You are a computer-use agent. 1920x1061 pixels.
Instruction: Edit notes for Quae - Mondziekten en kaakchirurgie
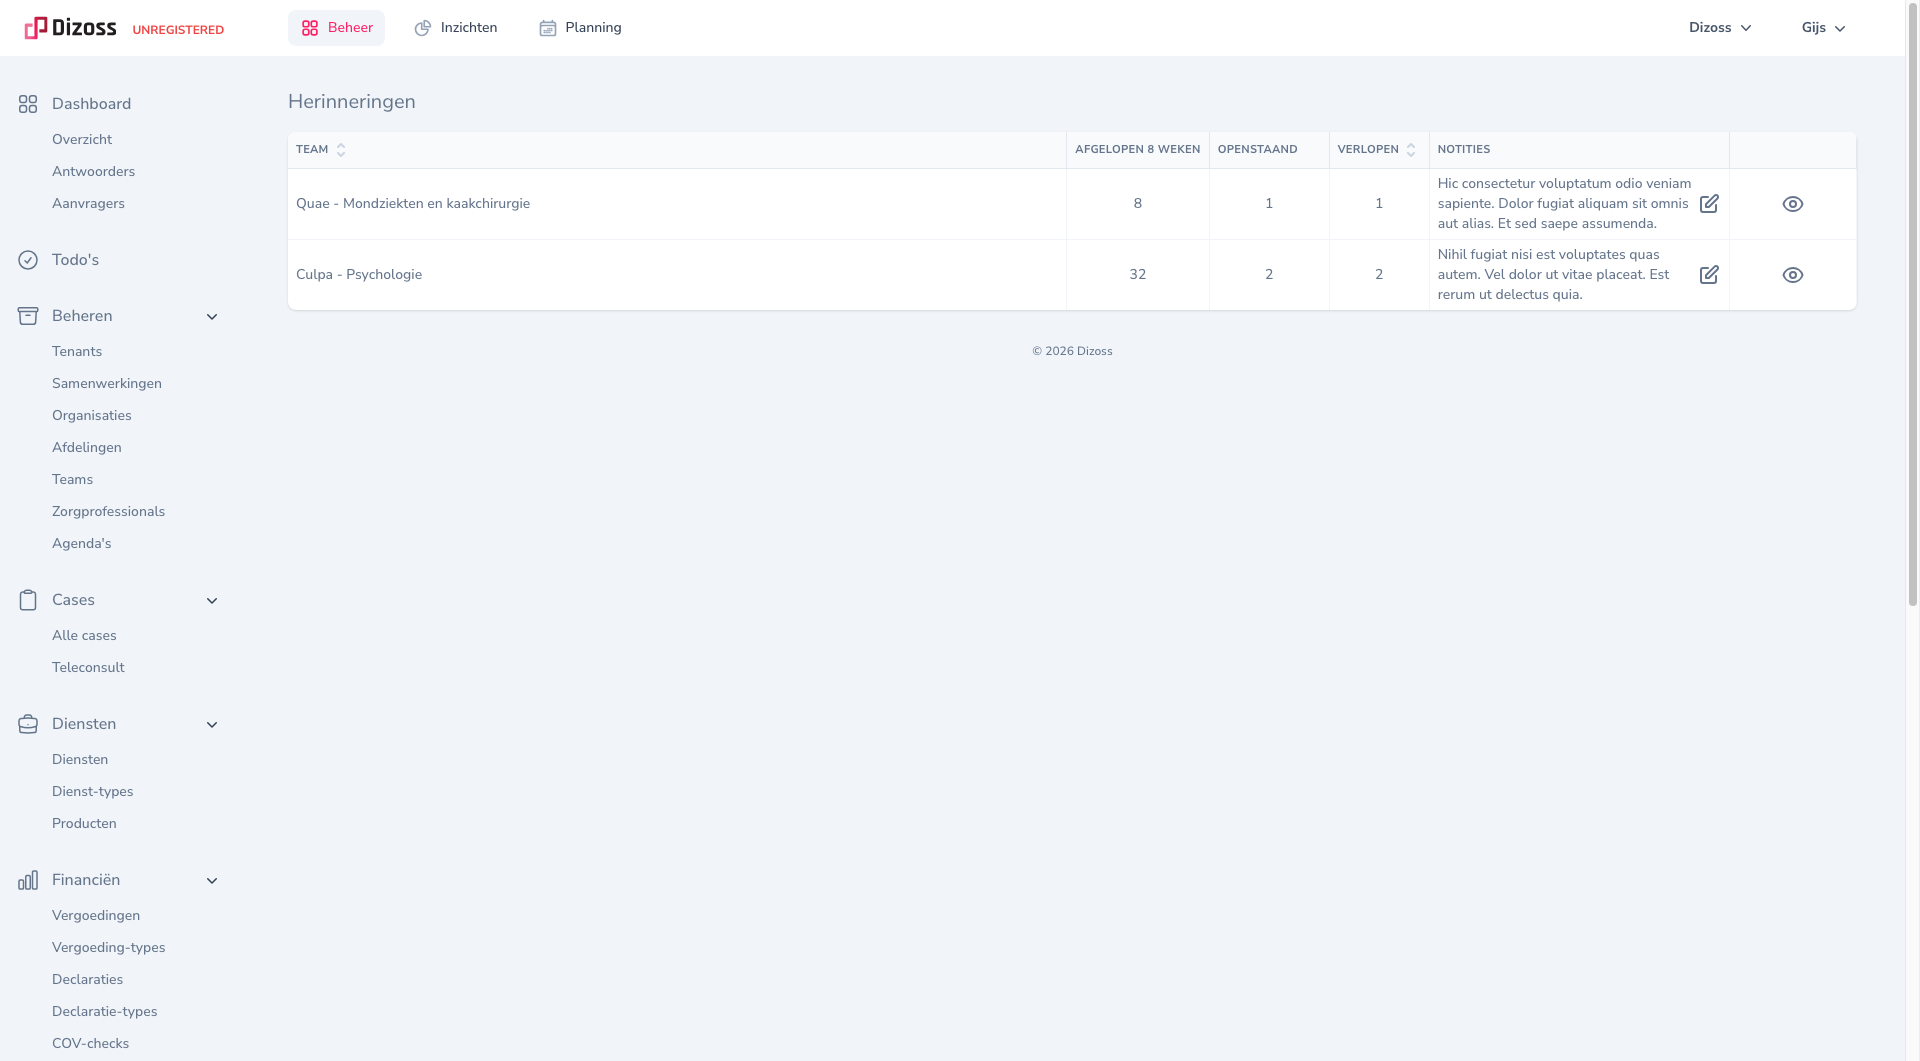point(1709,204)
